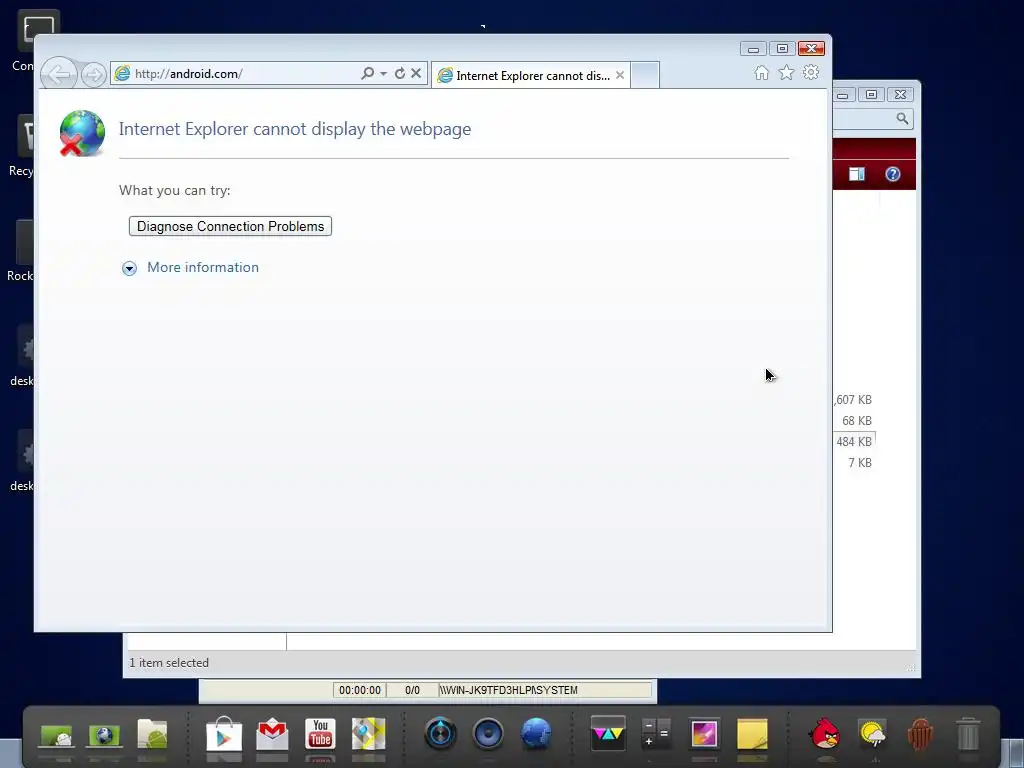This screenshot has width=1024, height=768.
Task: Open the Gallery picture icon in dock
Action: [x=704, y=733]
